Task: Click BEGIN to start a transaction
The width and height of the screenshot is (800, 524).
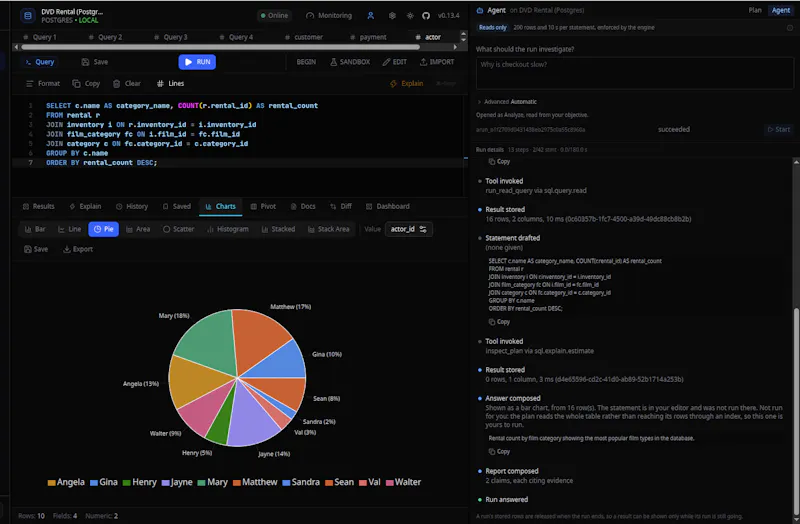Action: click(x=306, y=62)
